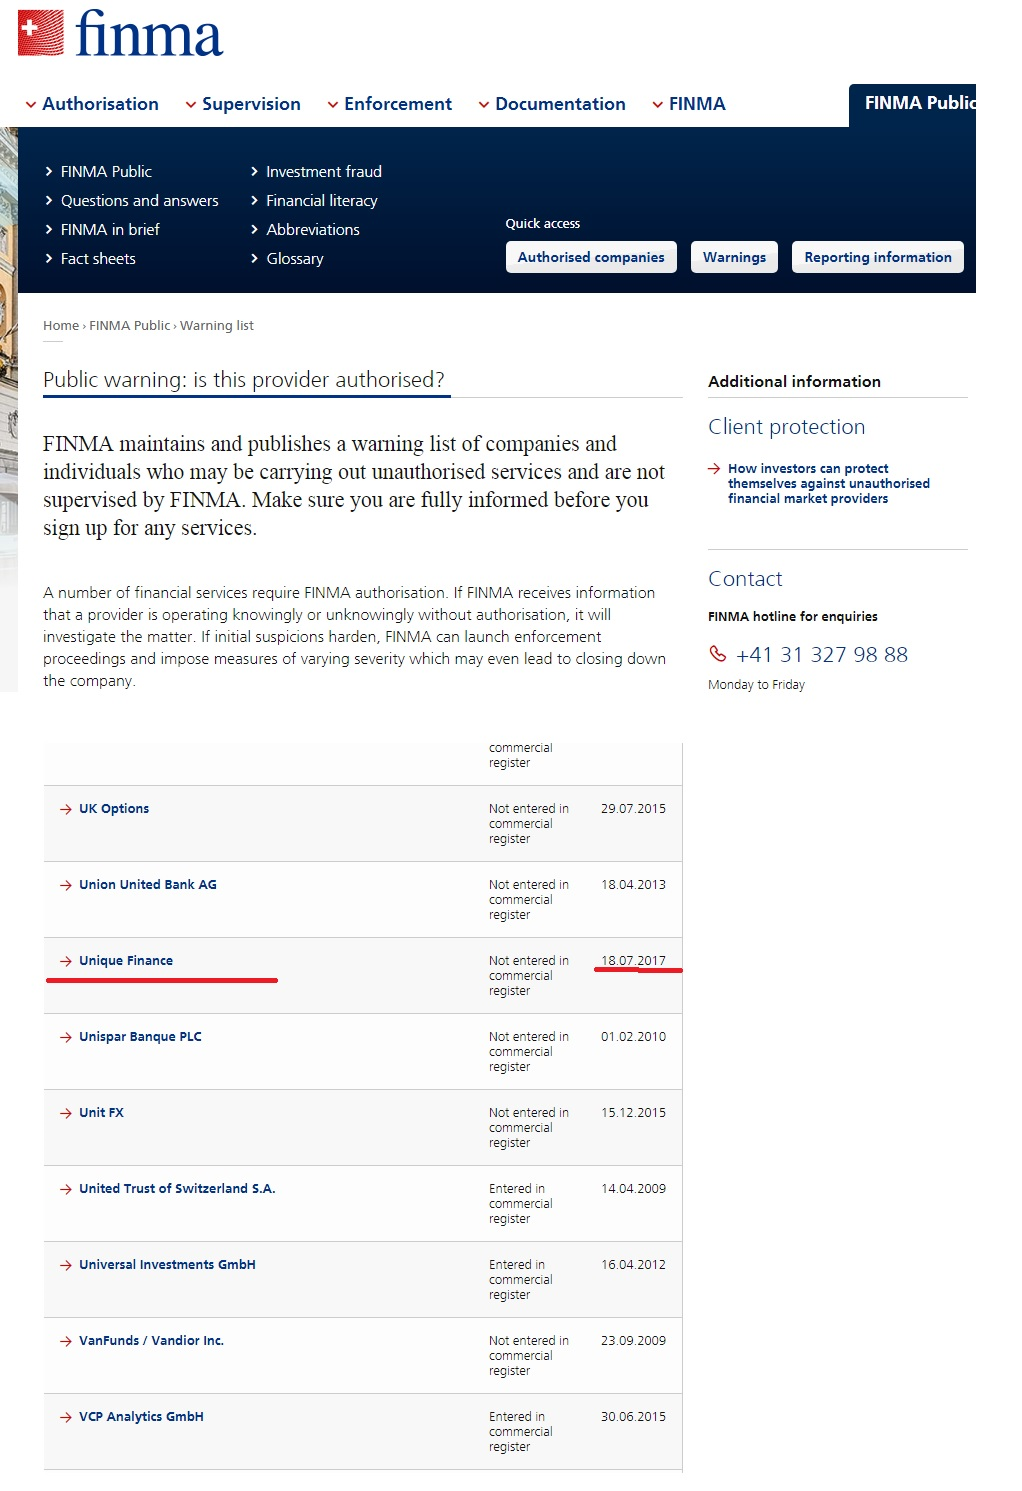Open the Glossary link in submenu
Image resolution: width=1022 pixels, height=1491 pixels.
[x=294, y=258]
